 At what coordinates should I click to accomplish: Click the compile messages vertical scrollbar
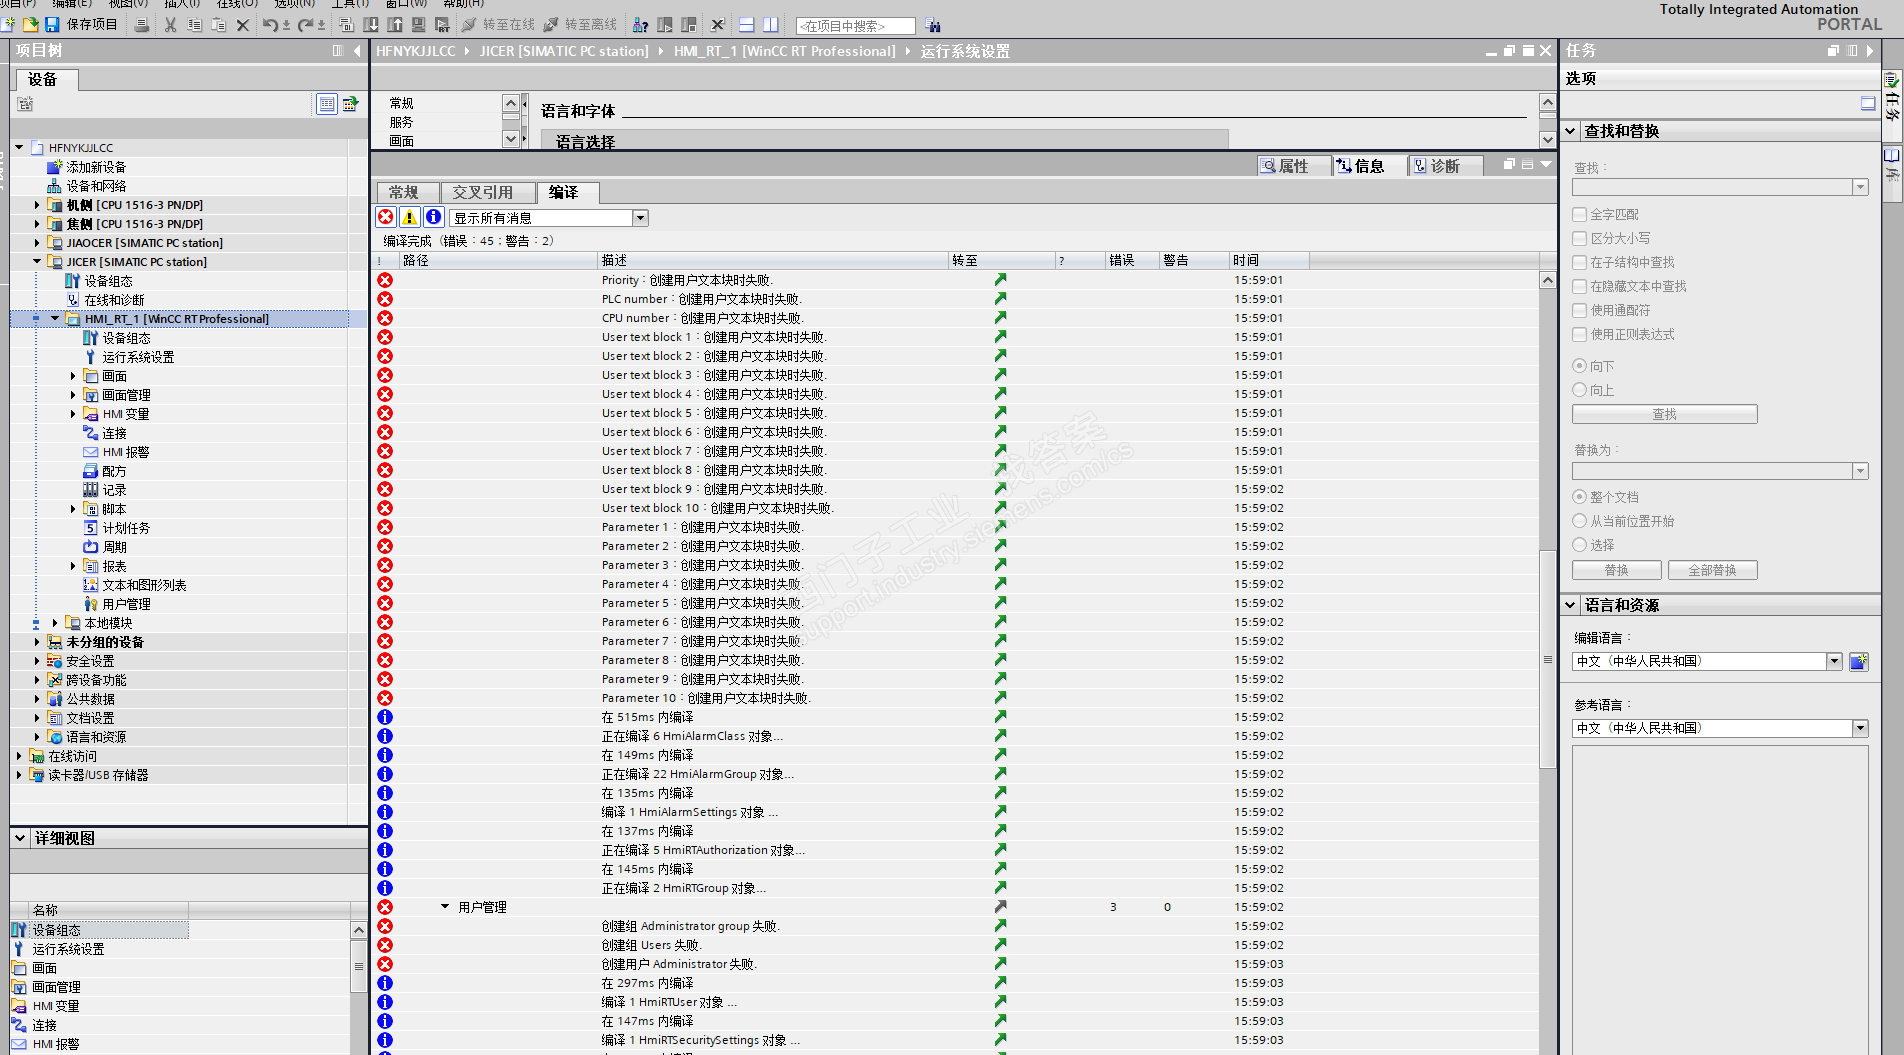[1547, 660]
